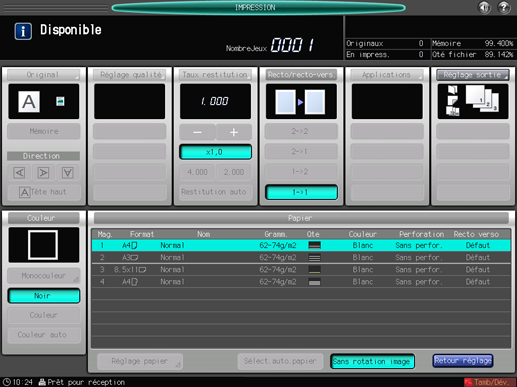Click the paper quantity icon for tray 1
517x387 pixels.
[x=314, y=245]
